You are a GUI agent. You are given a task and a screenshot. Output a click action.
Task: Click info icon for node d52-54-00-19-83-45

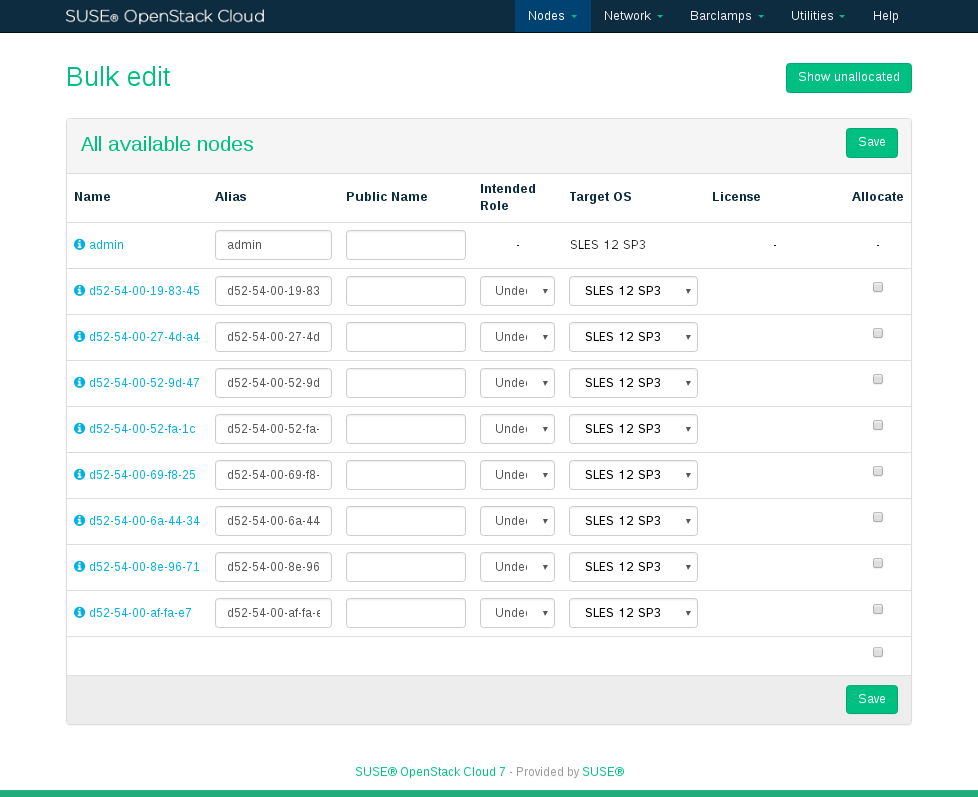[80, 291]
